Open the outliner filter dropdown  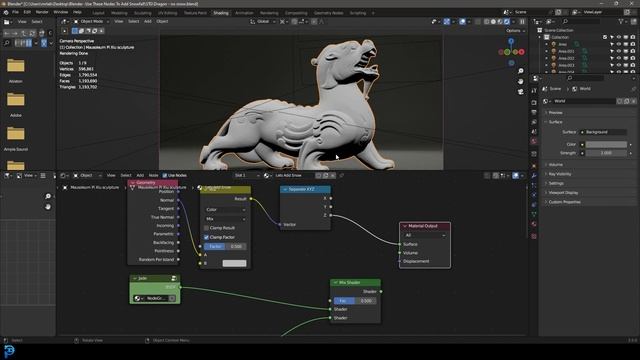coord(622,21)
